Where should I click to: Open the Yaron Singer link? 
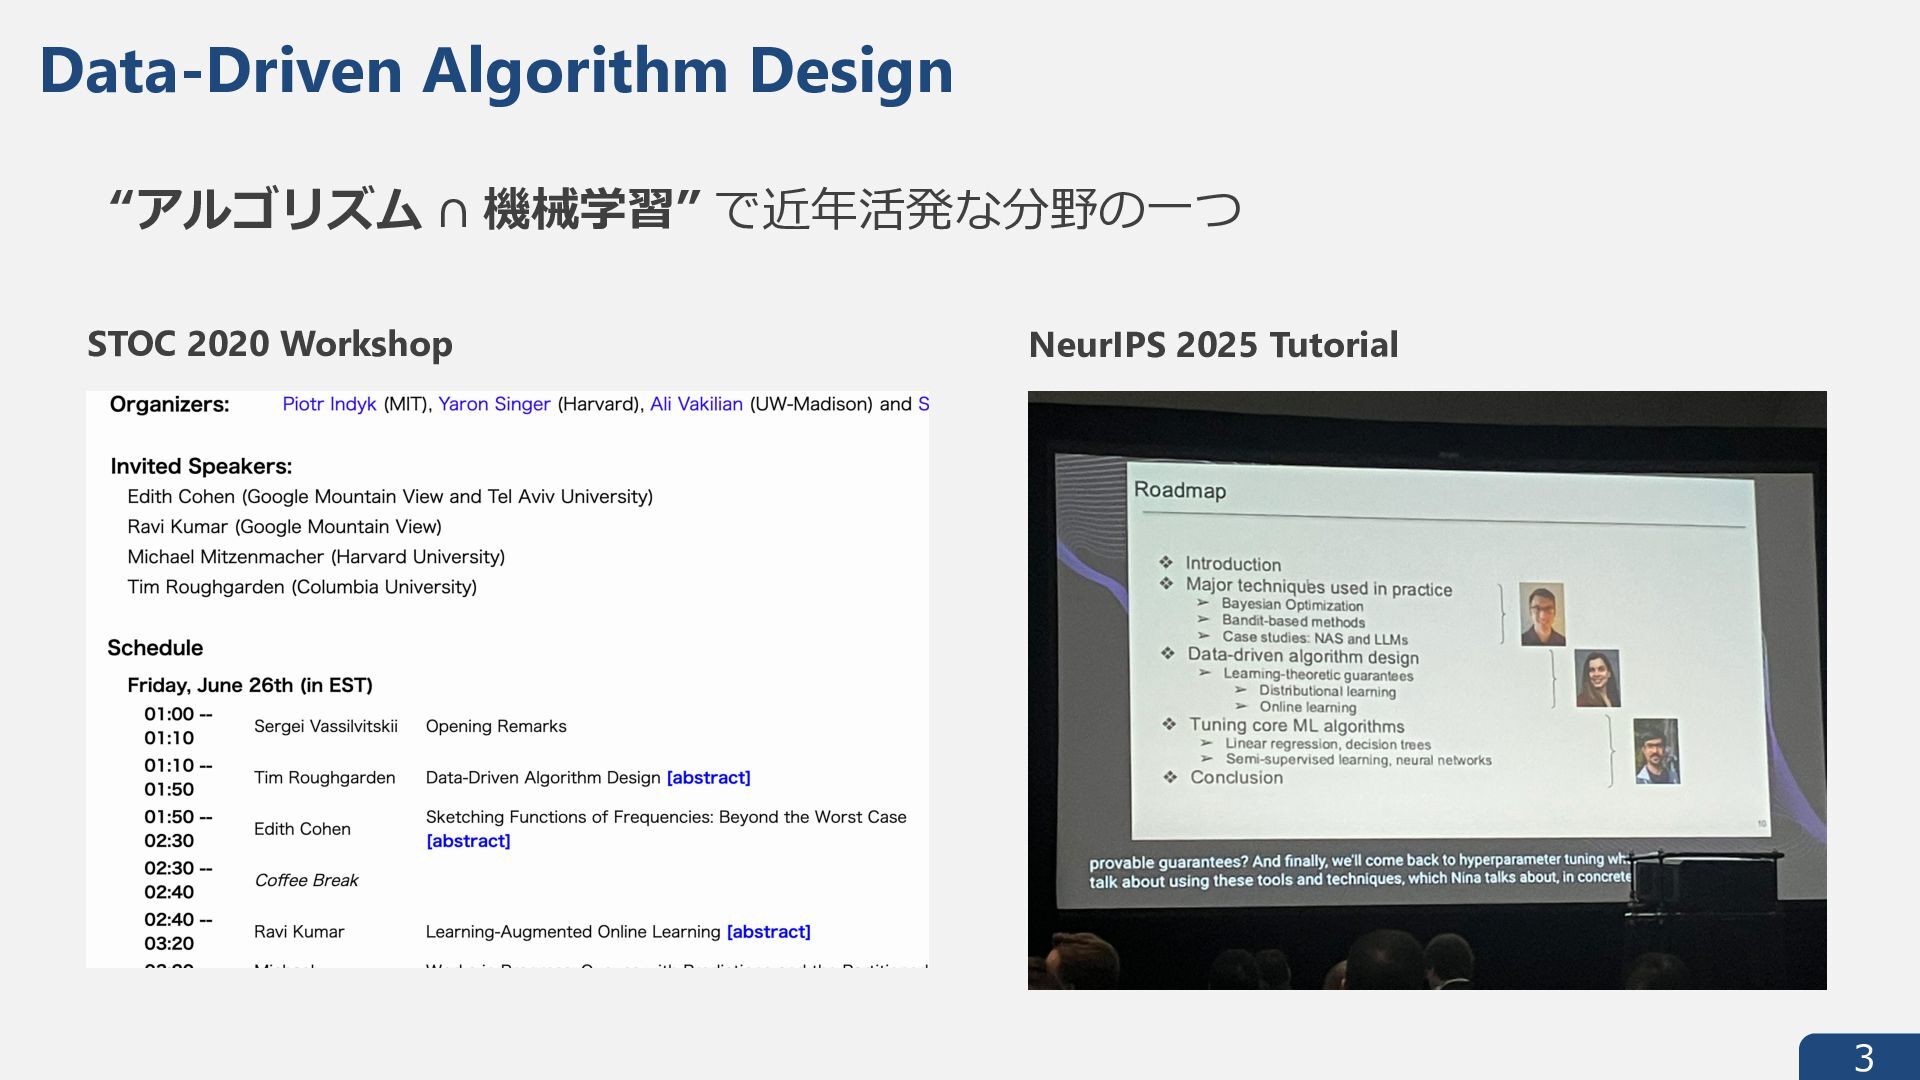[x=494, y=404]
